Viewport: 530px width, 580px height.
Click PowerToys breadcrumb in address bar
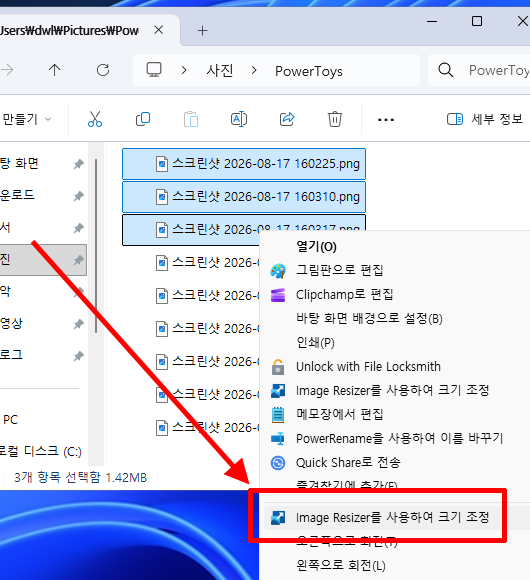click(x=309, y=71)
